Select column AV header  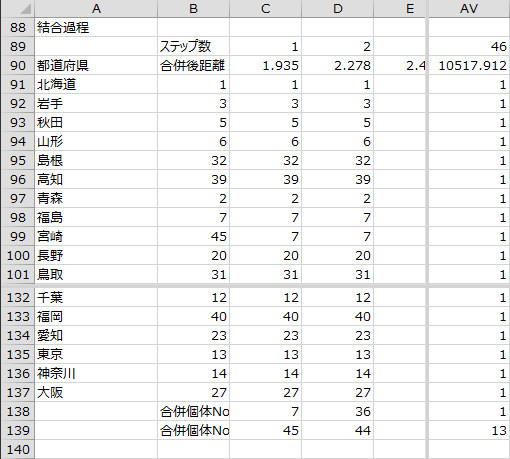point(469,8)
